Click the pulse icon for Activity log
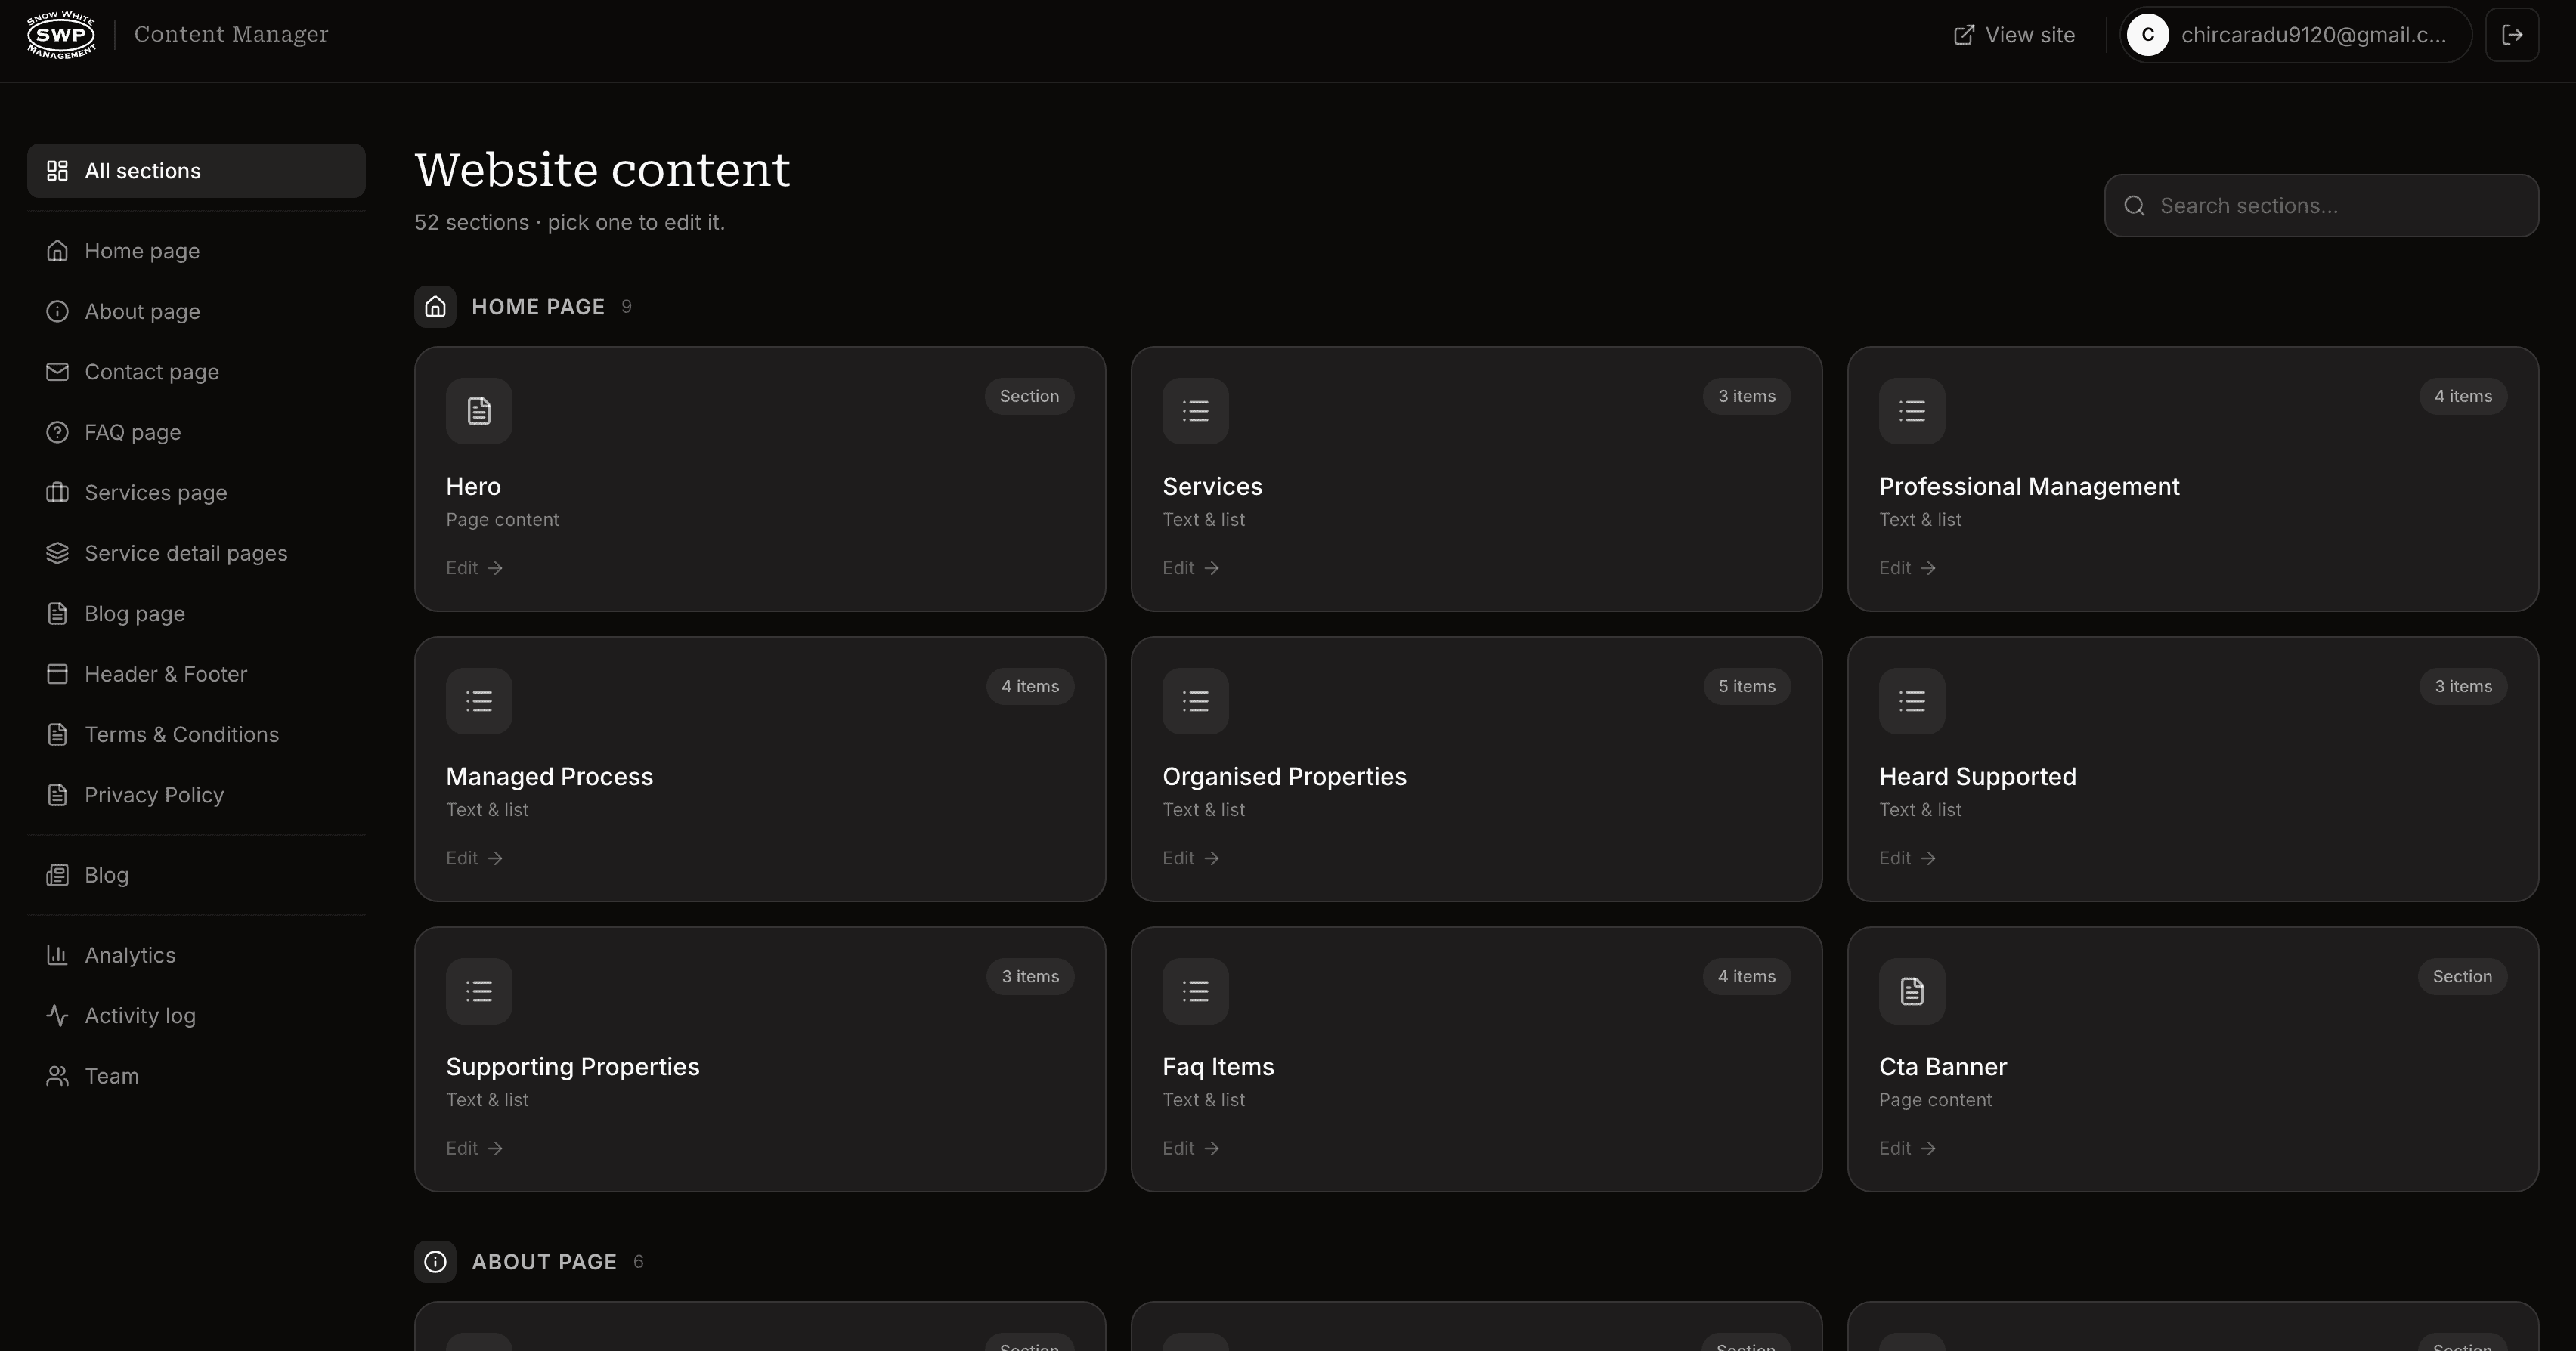The width and height of the screenshot is (2576, 1351). pyautogui.click(x=57, y=1016)
